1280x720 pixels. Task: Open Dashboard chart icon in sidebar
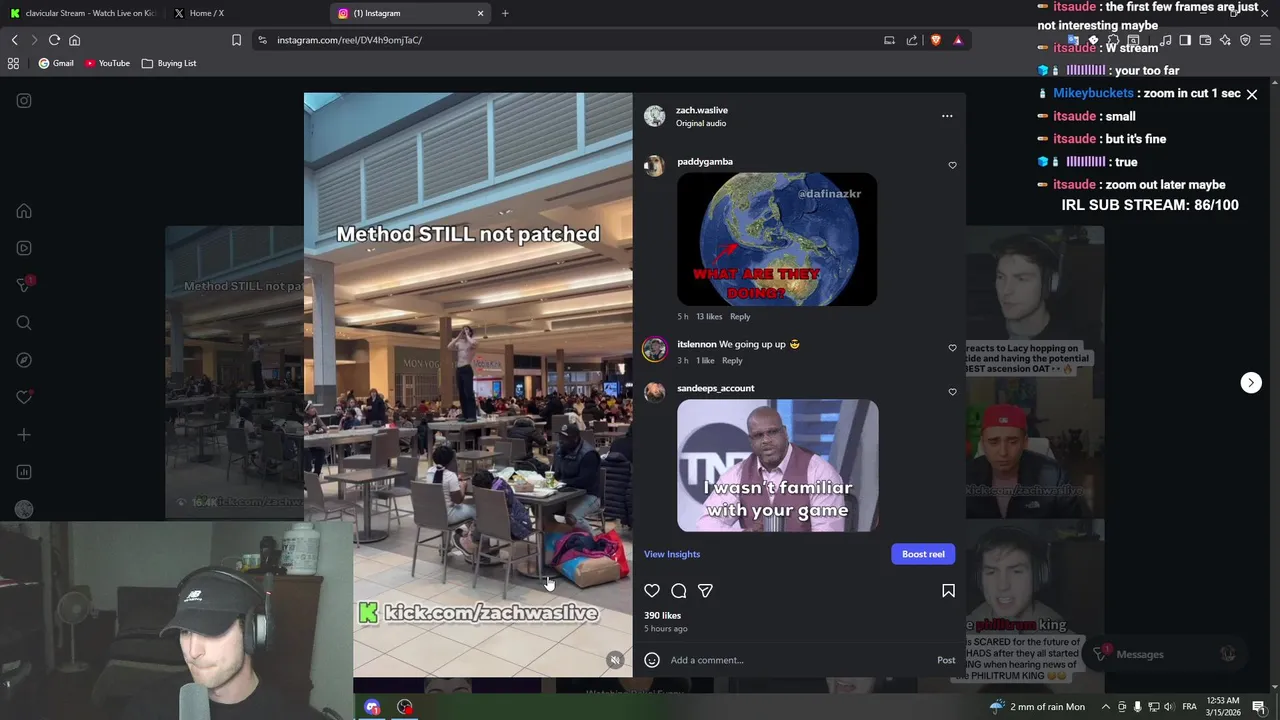pyautogui.click(x=24, y=472)
